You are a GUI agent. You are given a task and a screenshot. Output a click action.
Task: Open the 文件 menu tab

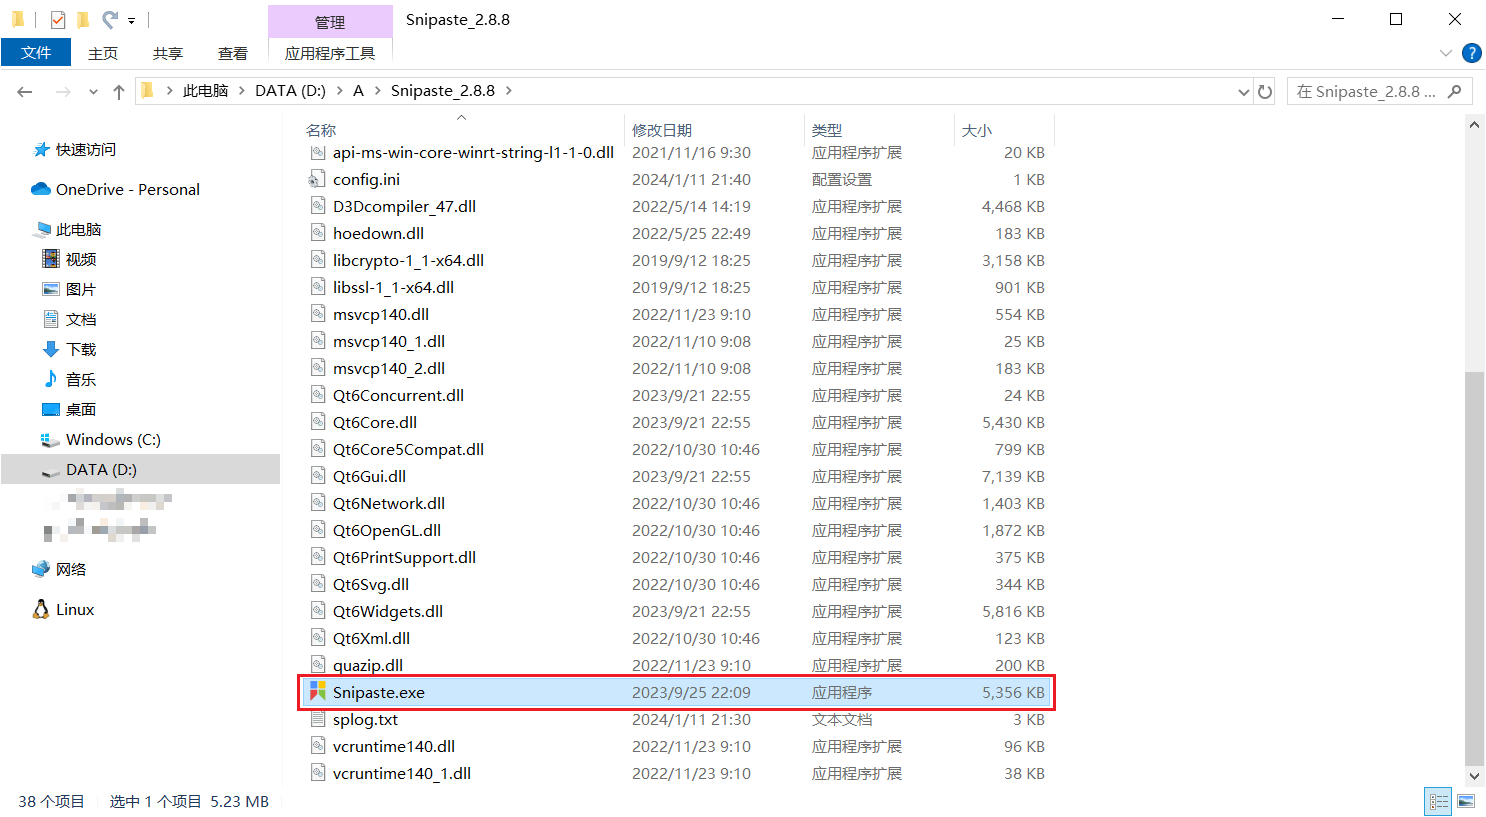coord(36,53)
